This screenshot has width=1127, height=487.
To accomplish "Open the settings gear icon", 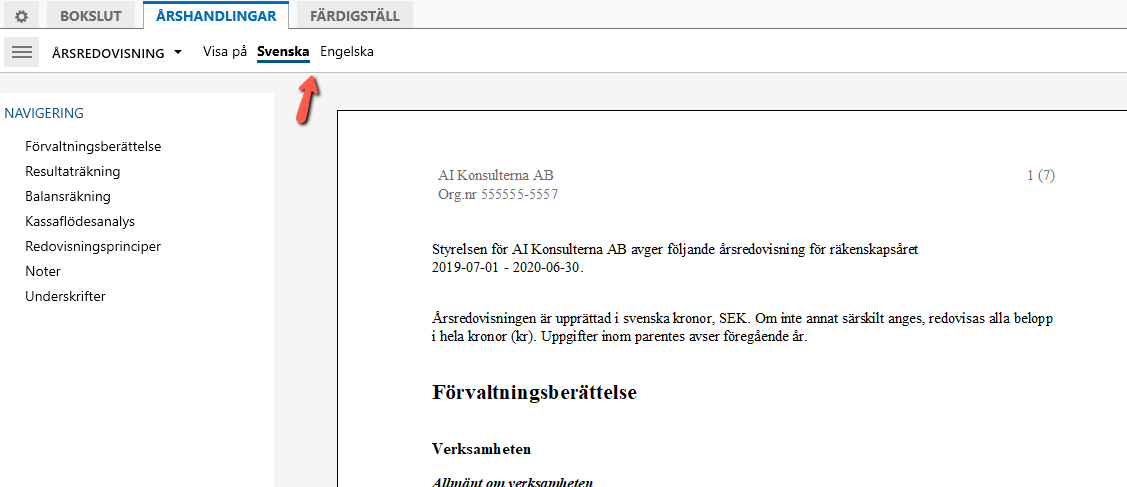I will coord(22,16).
